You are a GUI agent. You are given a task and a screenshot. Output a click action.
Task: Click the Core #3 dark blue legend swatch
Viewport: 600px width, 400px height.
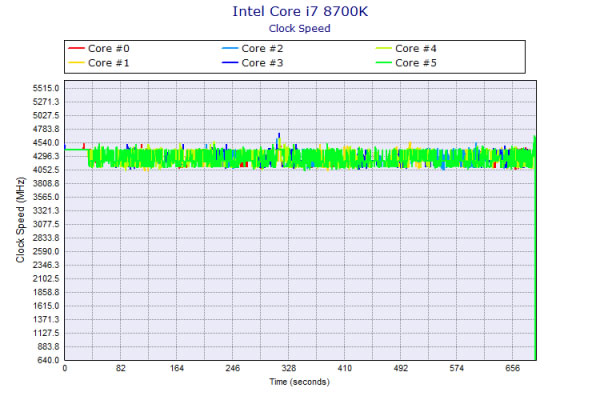tap(230, 62)
